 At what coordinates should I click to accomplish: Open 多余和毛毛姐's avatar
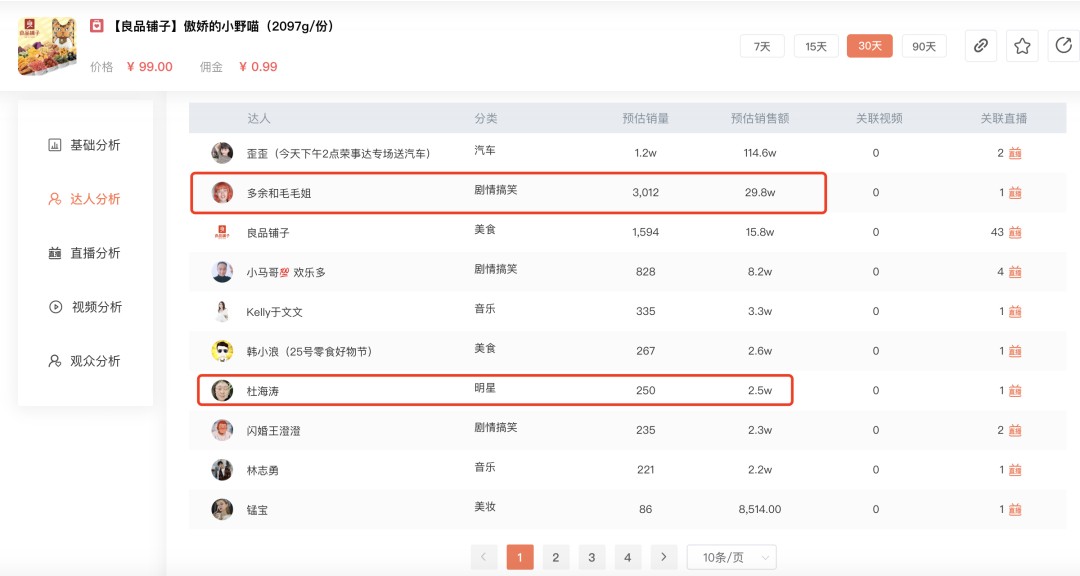[222, 193]
